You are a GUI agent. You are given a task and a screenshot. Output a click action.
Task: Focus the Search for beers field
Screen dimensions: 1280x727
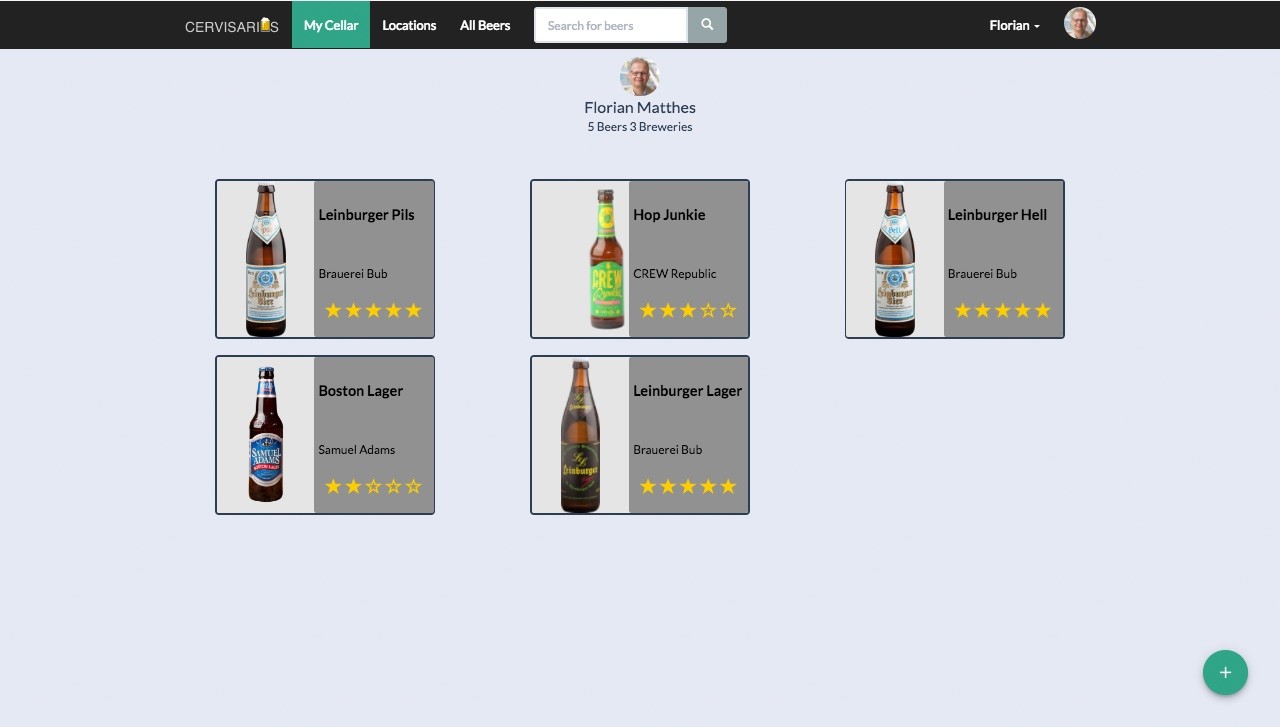tap(611, 25)
